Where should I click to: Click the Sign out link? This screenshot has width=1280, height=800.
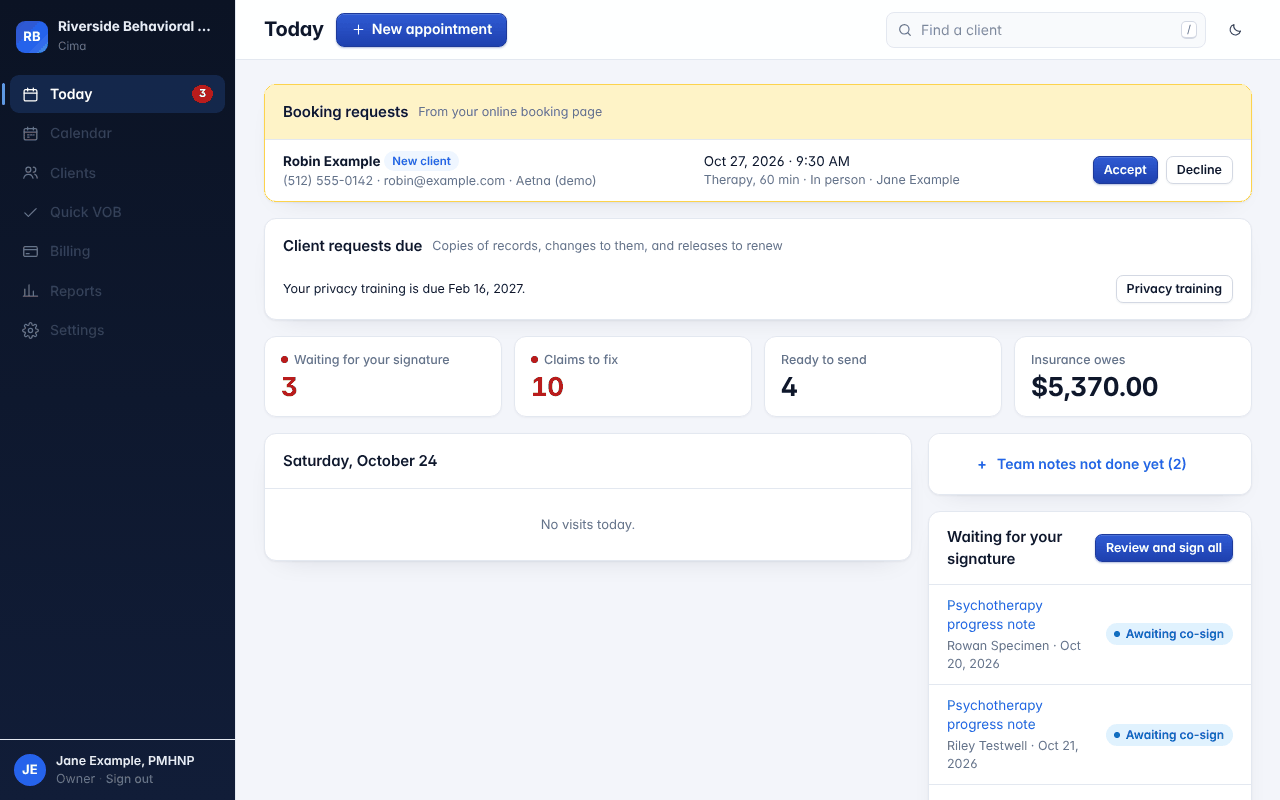(130, 779)
